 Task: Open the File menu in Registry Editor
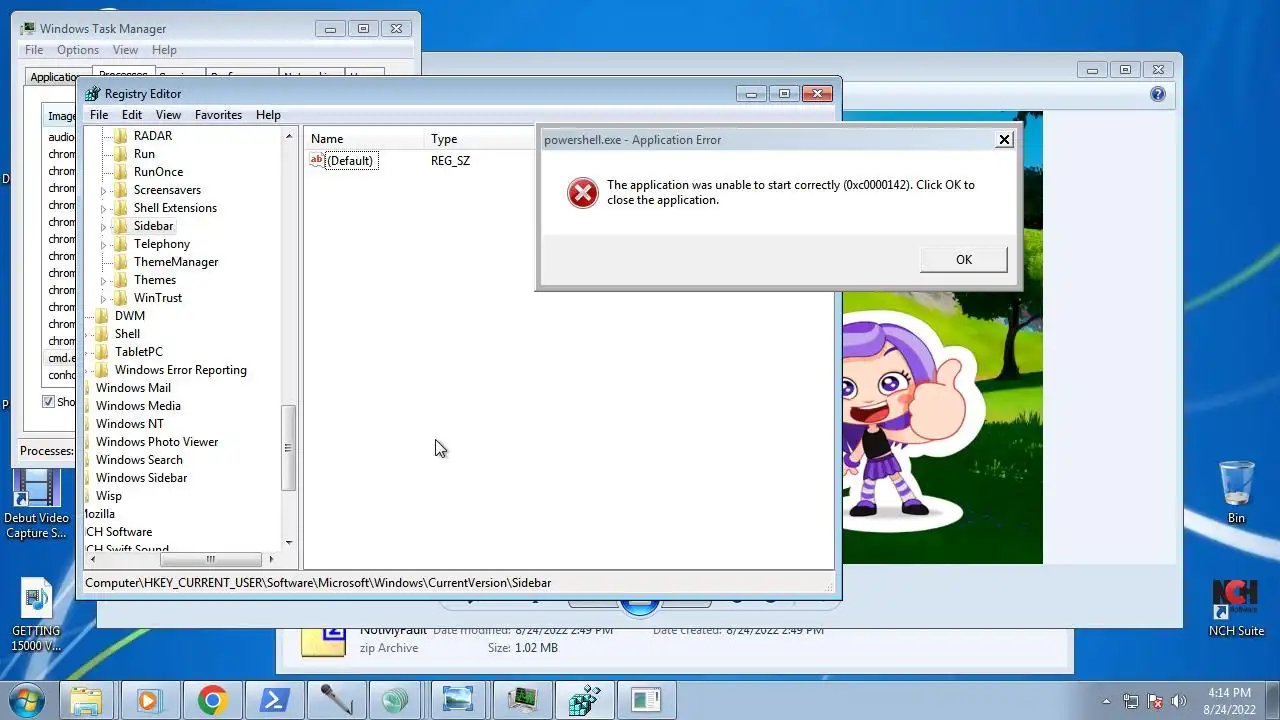point(99,115)
